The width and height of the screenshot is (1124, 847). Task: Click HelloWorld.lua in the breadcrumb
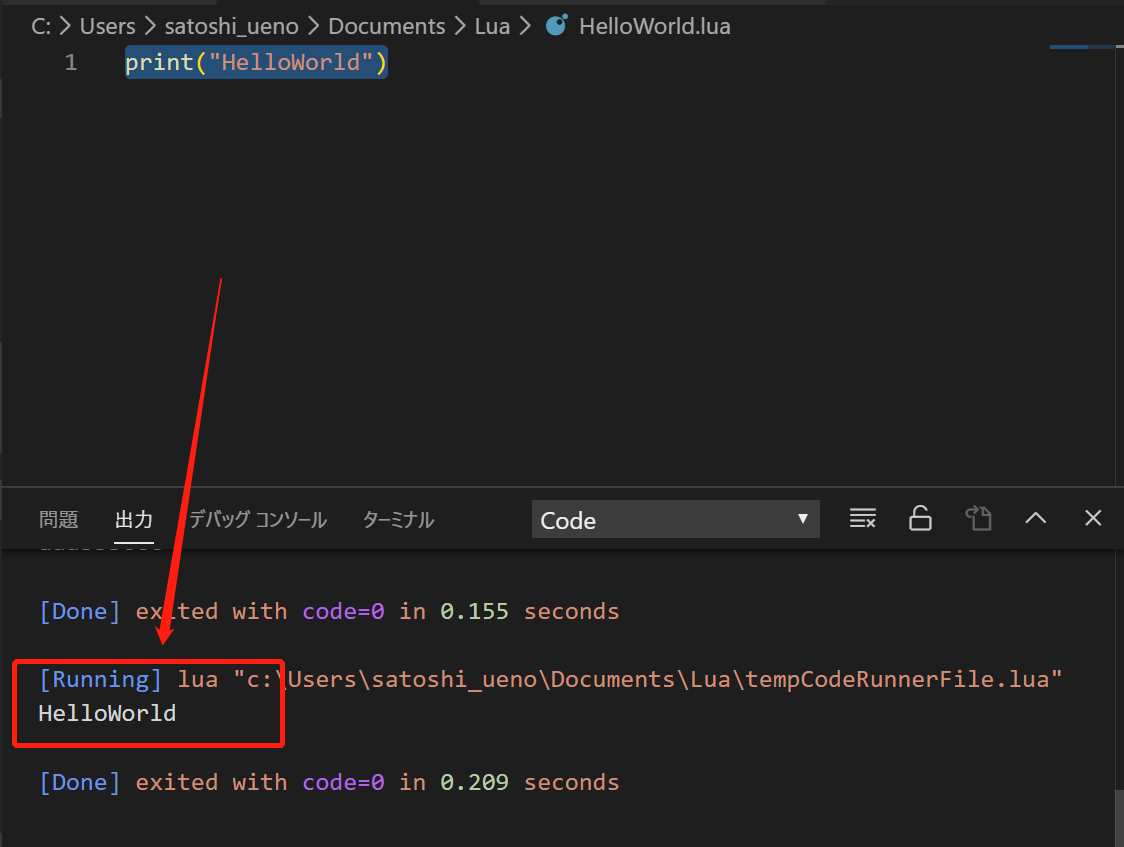pos(654,26)
